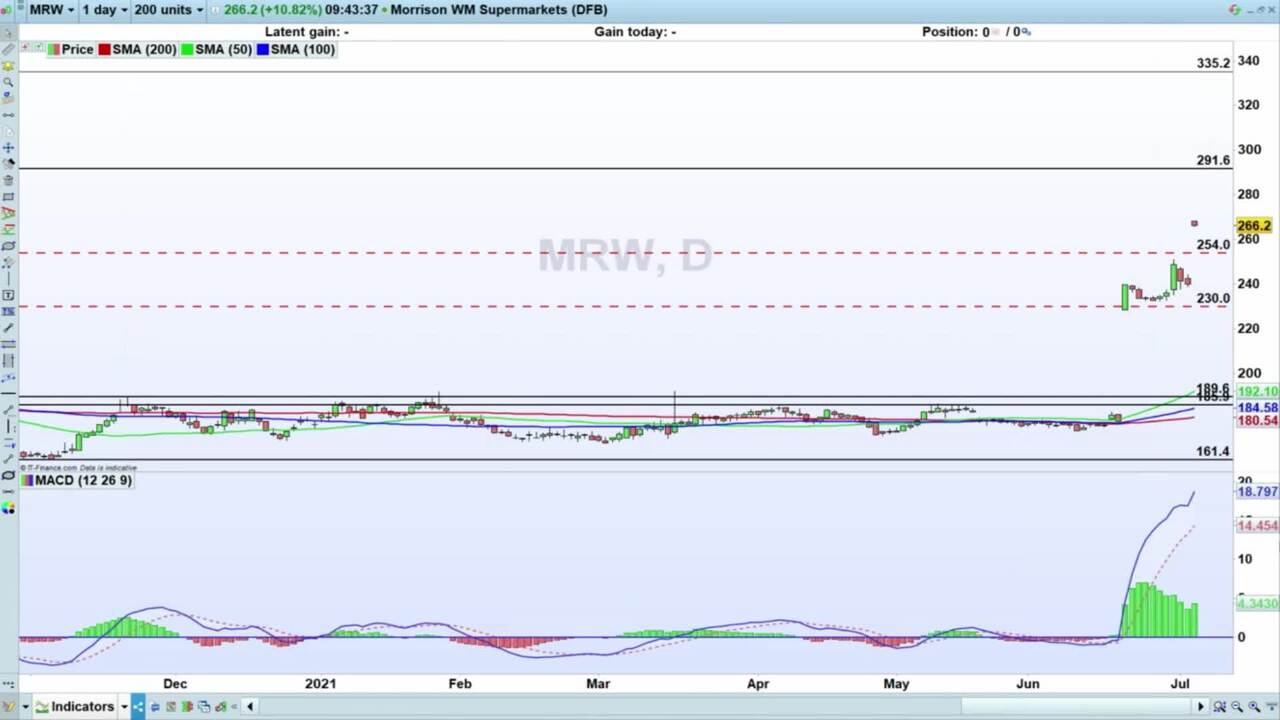Click the blue share icon beside Indicators
1280x720 pixels.
138,707
